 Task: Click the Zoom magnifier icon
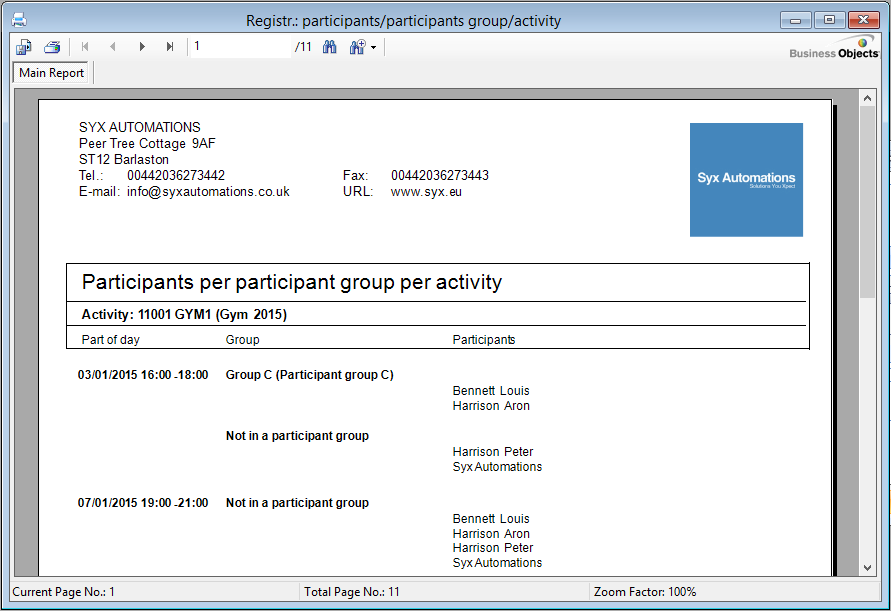(x=356, y=47)
